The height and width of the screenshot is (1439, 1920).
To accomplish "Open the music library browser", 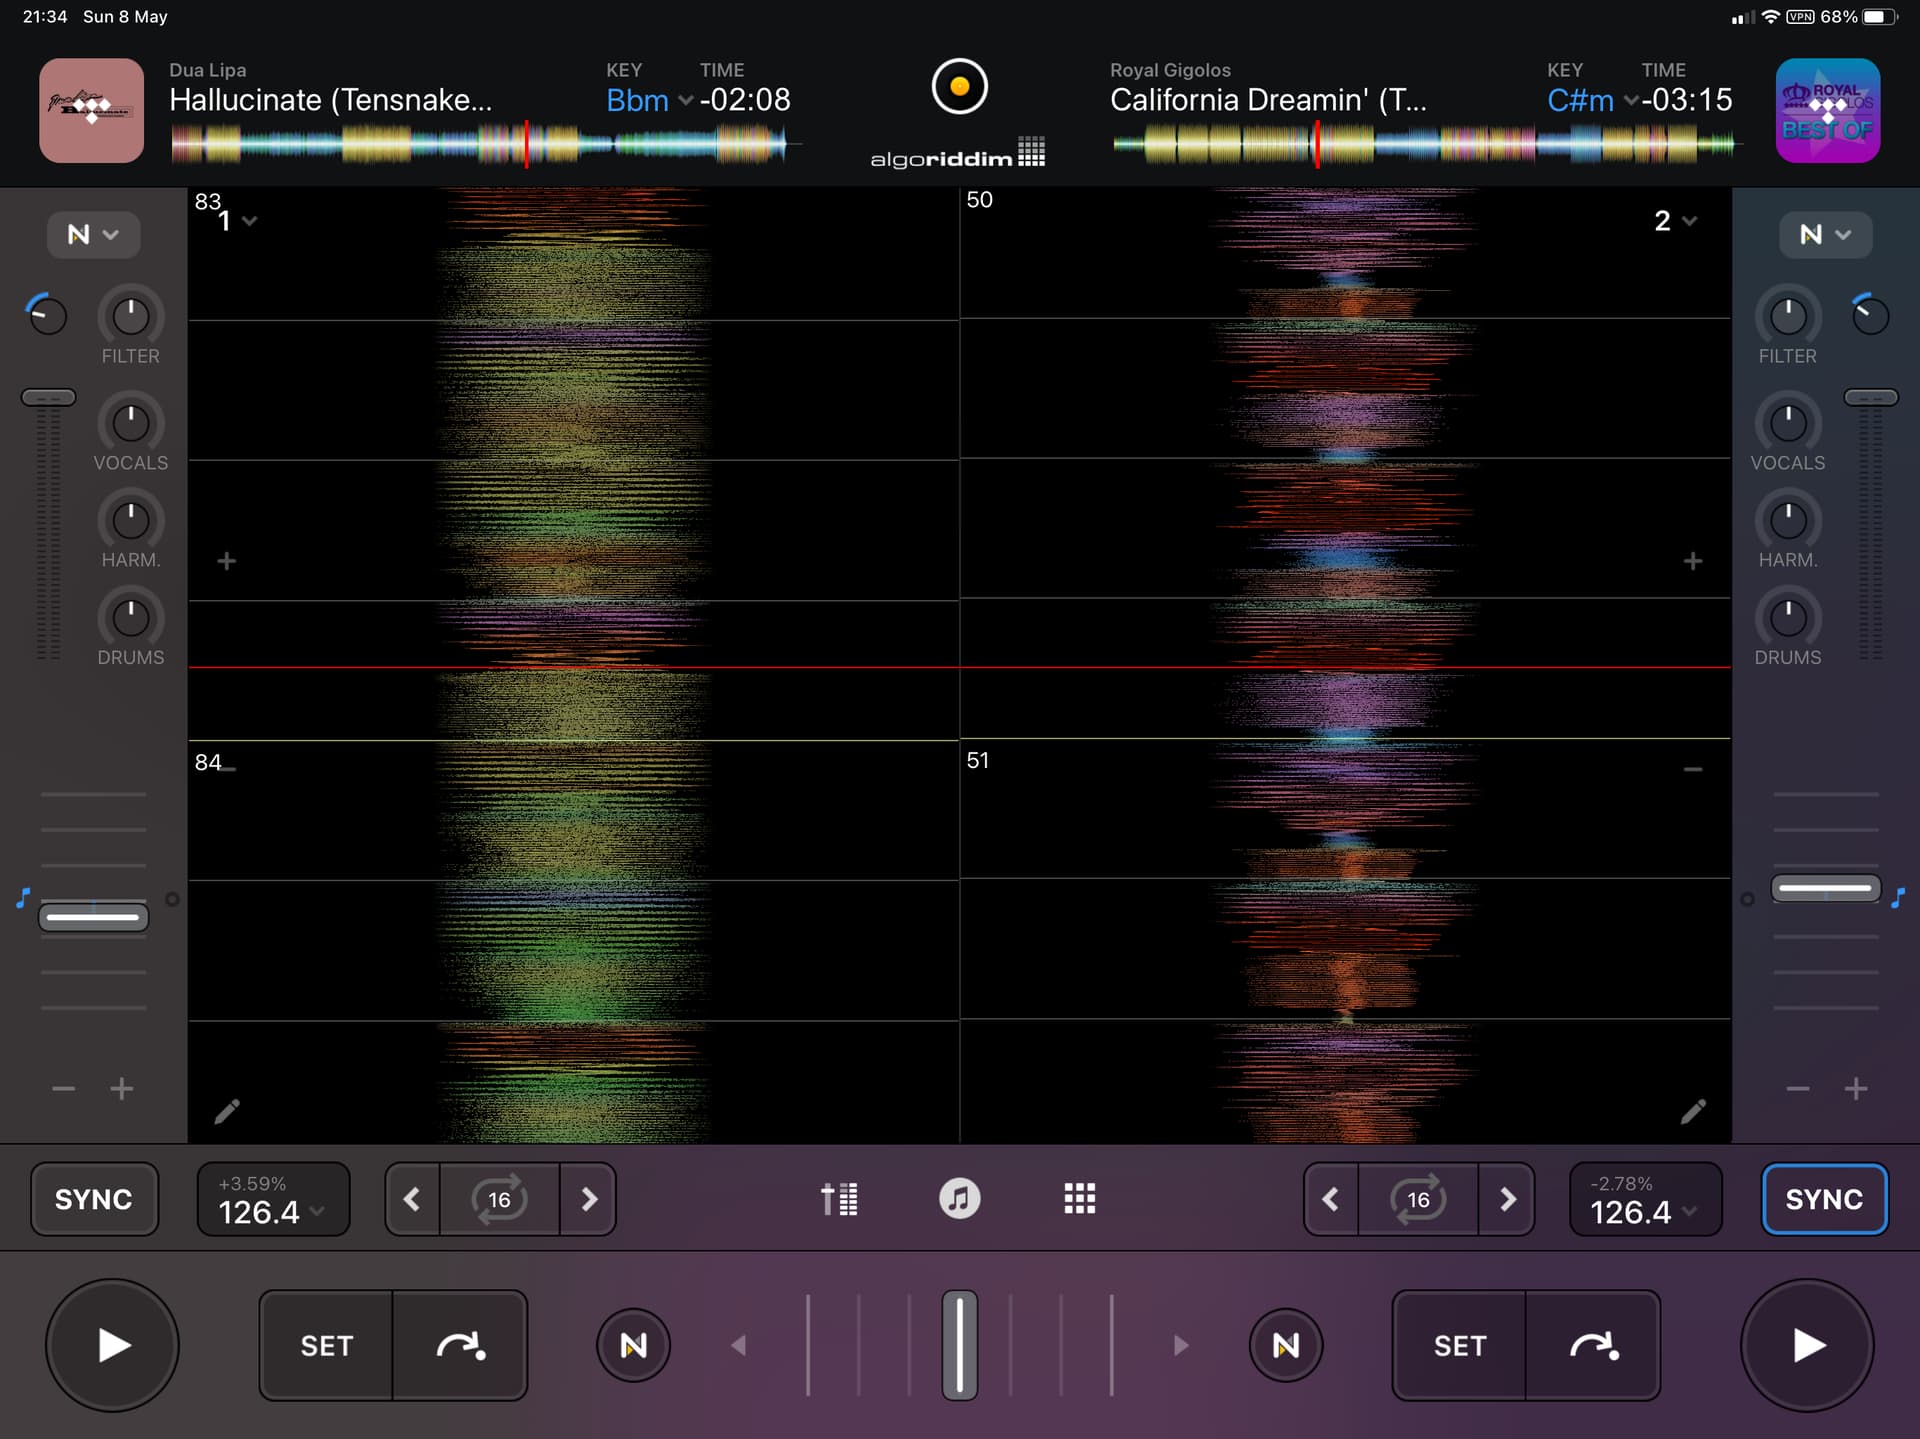I will point(959,1199).
